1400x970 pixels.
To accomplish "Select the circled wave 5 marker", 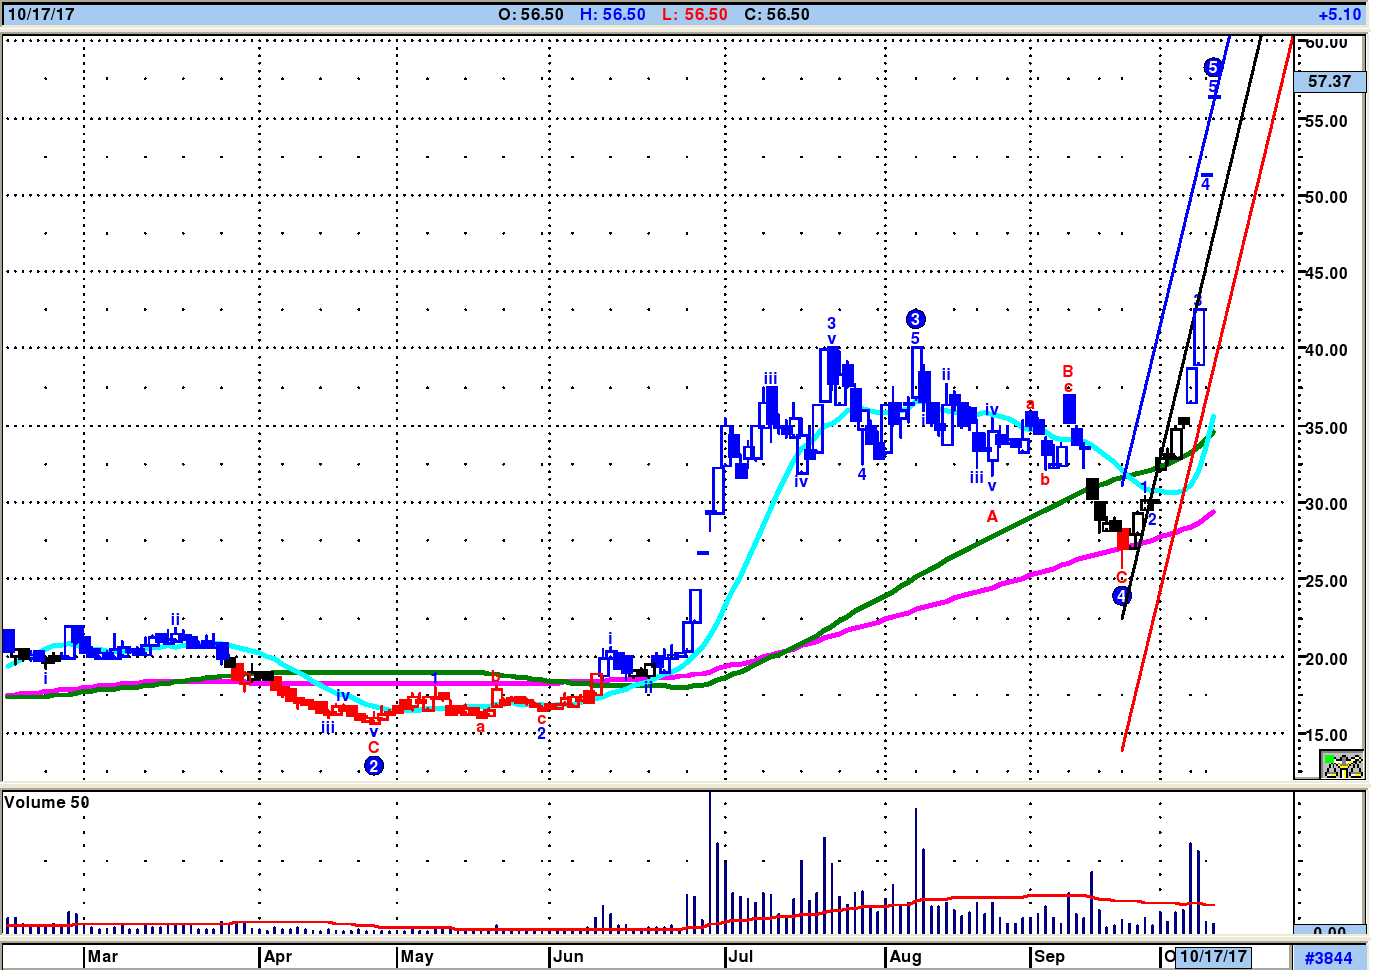I will coord(1212,67).
